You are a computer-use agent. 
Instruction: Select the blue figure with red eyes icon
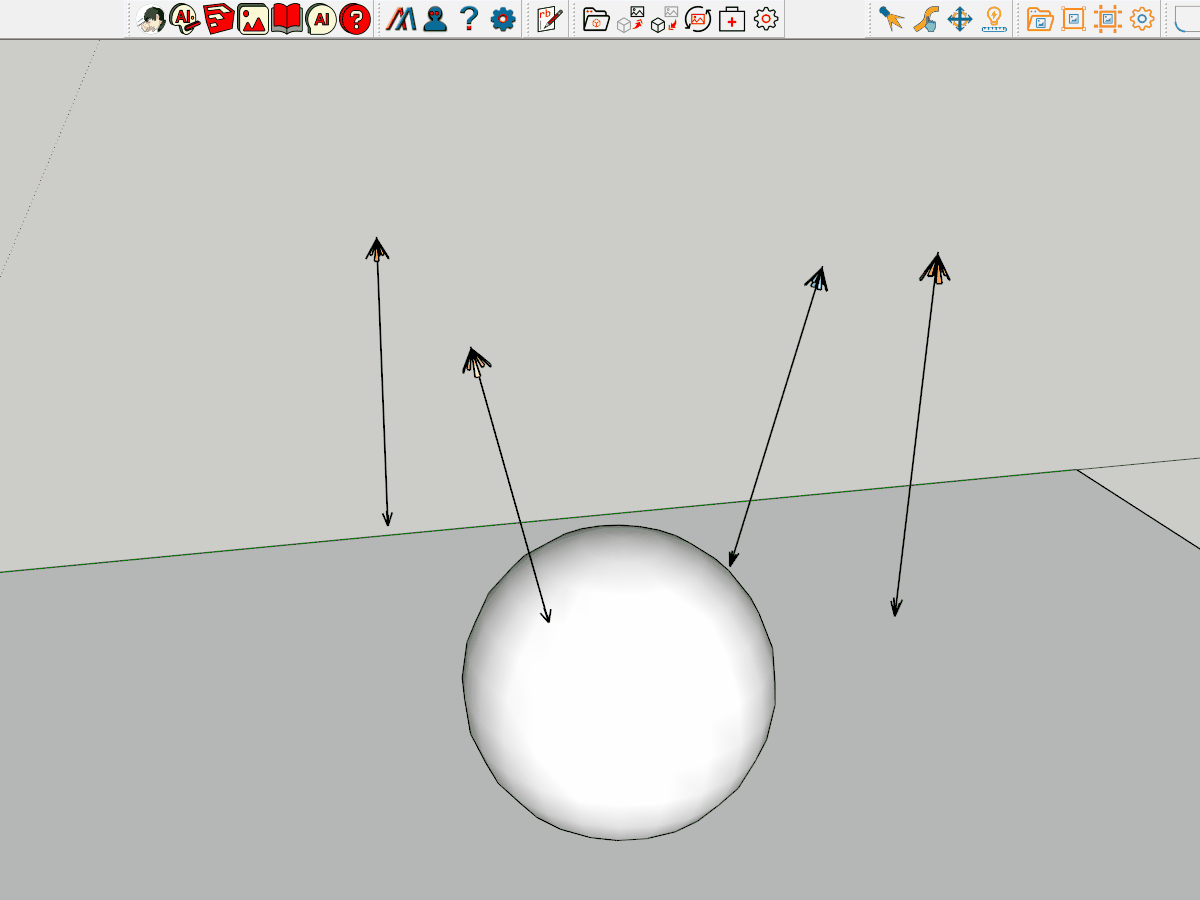click(435, 19)
